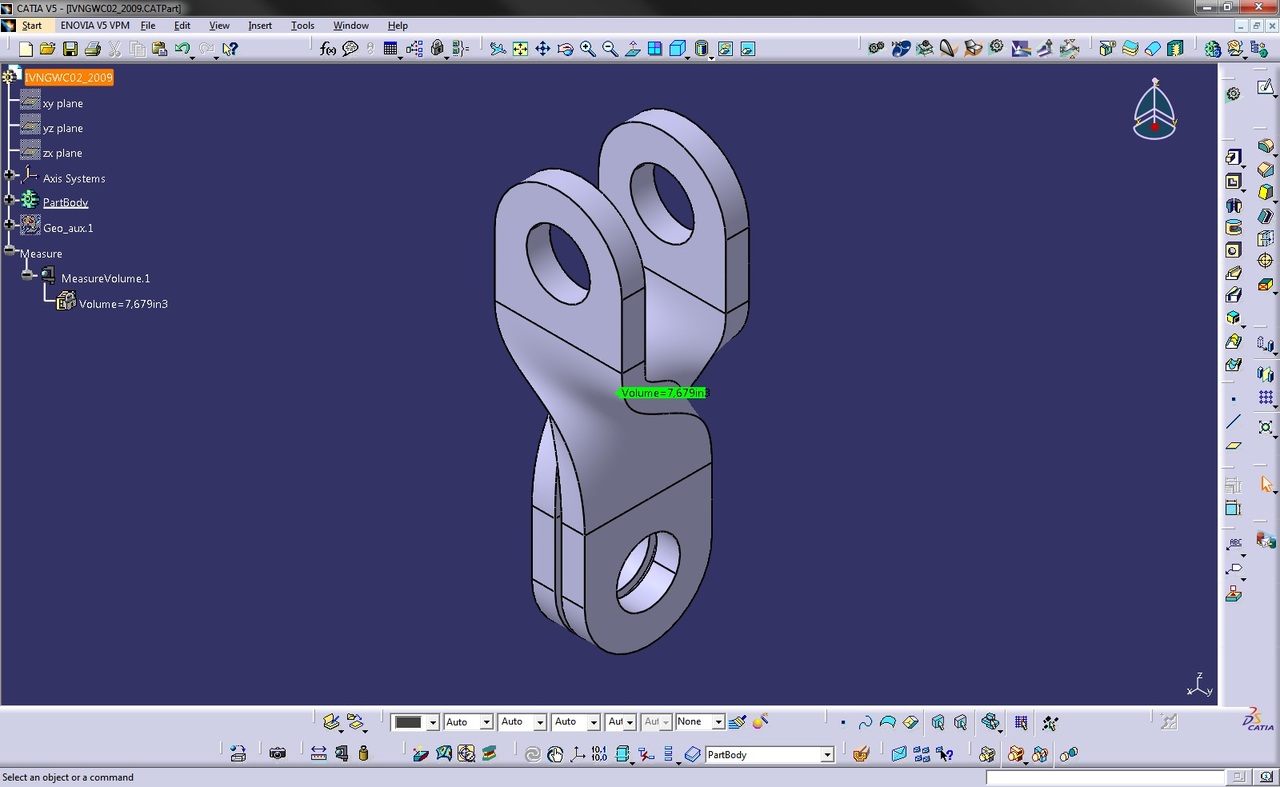Click the Measure Between icon
This screenshot has height=787, width=1280.
click(x=318, y=753)
